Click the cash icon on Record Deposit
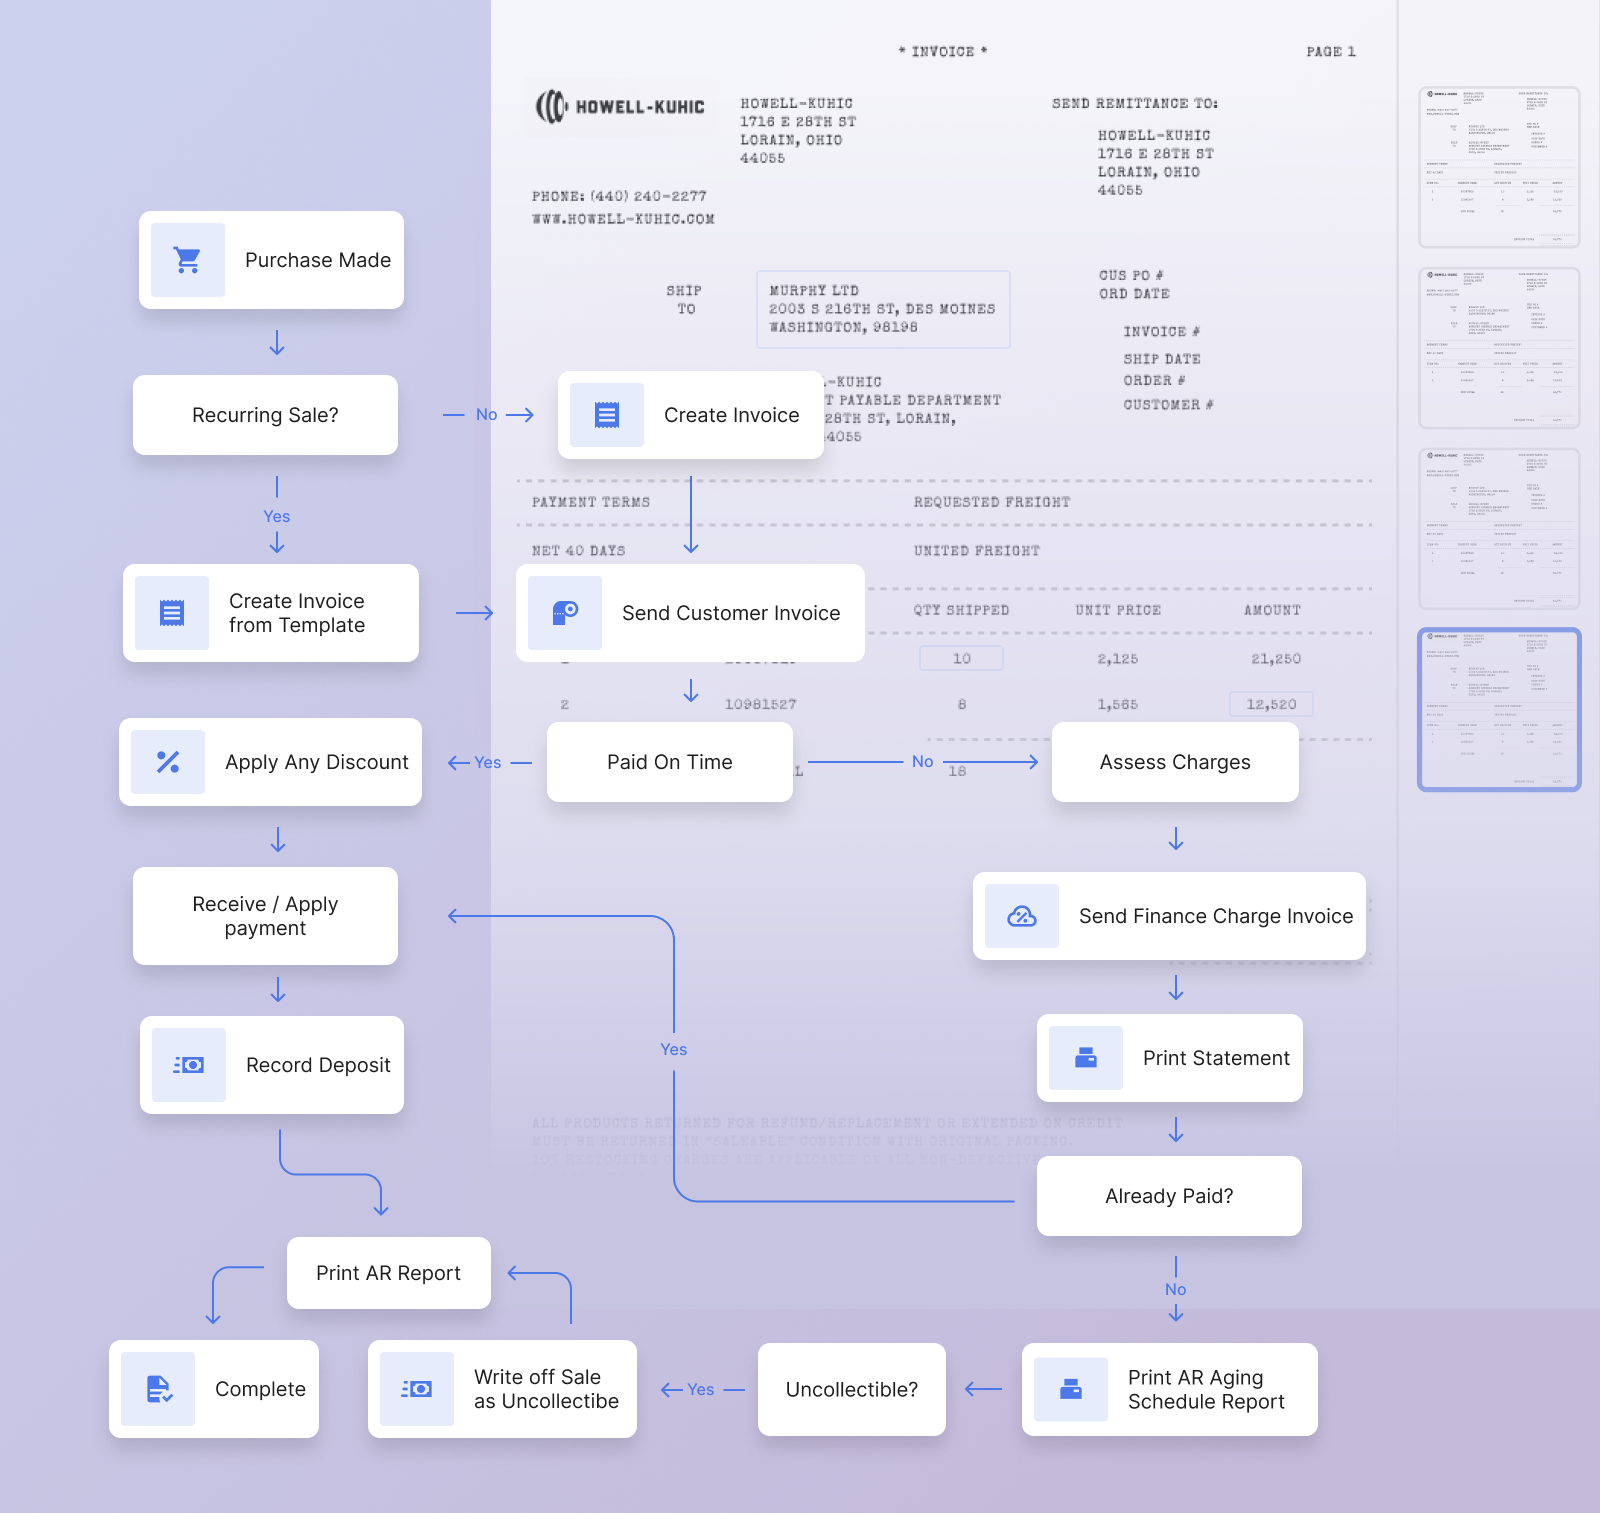This screenshot has height=1513, width=1600. (188, 1065)
